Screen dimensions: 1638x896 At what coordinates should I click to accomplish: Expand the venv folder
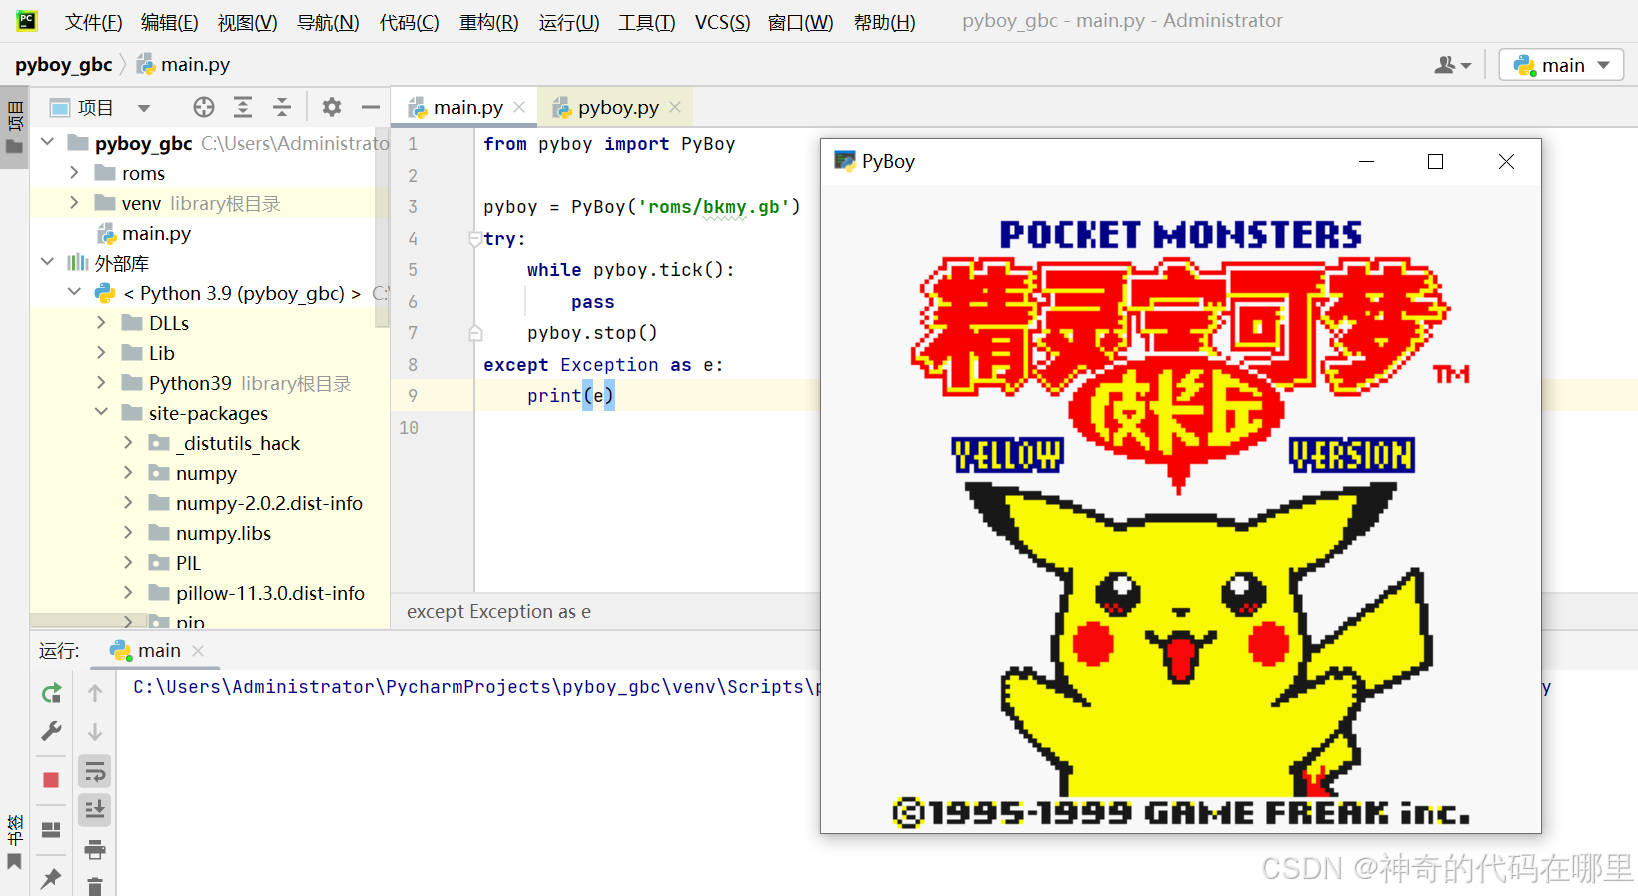click(74, 203)
